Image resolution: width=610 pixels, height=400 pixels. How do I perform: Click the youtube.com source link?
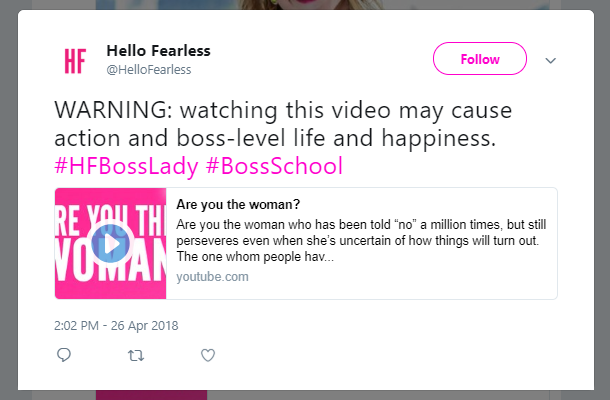(212, 277)
